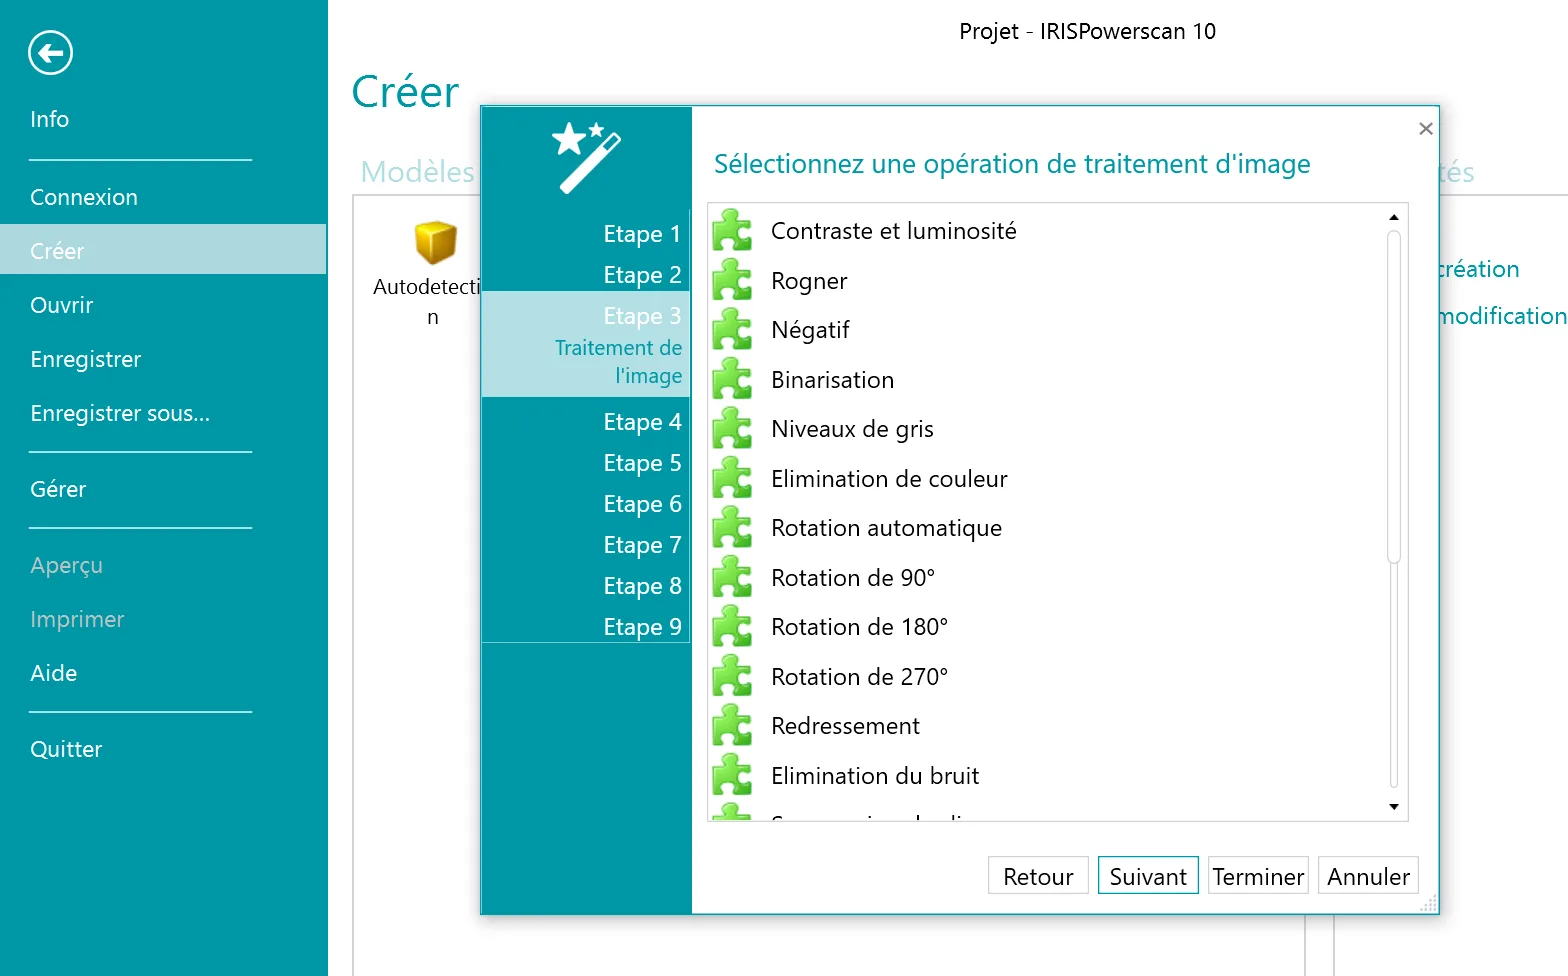Click the Autodetection yellow cube icon
1568x976 pixels.
(435, 242)
